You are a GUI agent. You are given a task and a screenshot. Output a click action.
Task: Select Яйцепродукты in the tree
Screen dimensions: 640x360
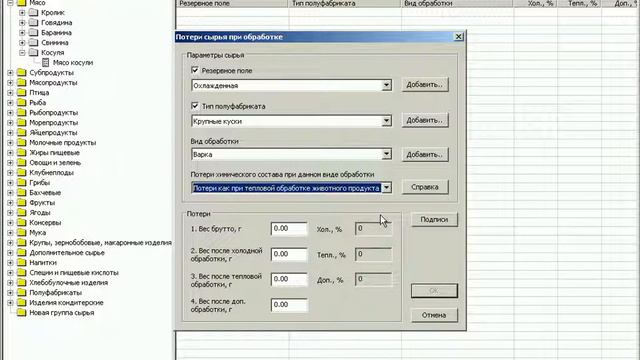tap(53, 133)
